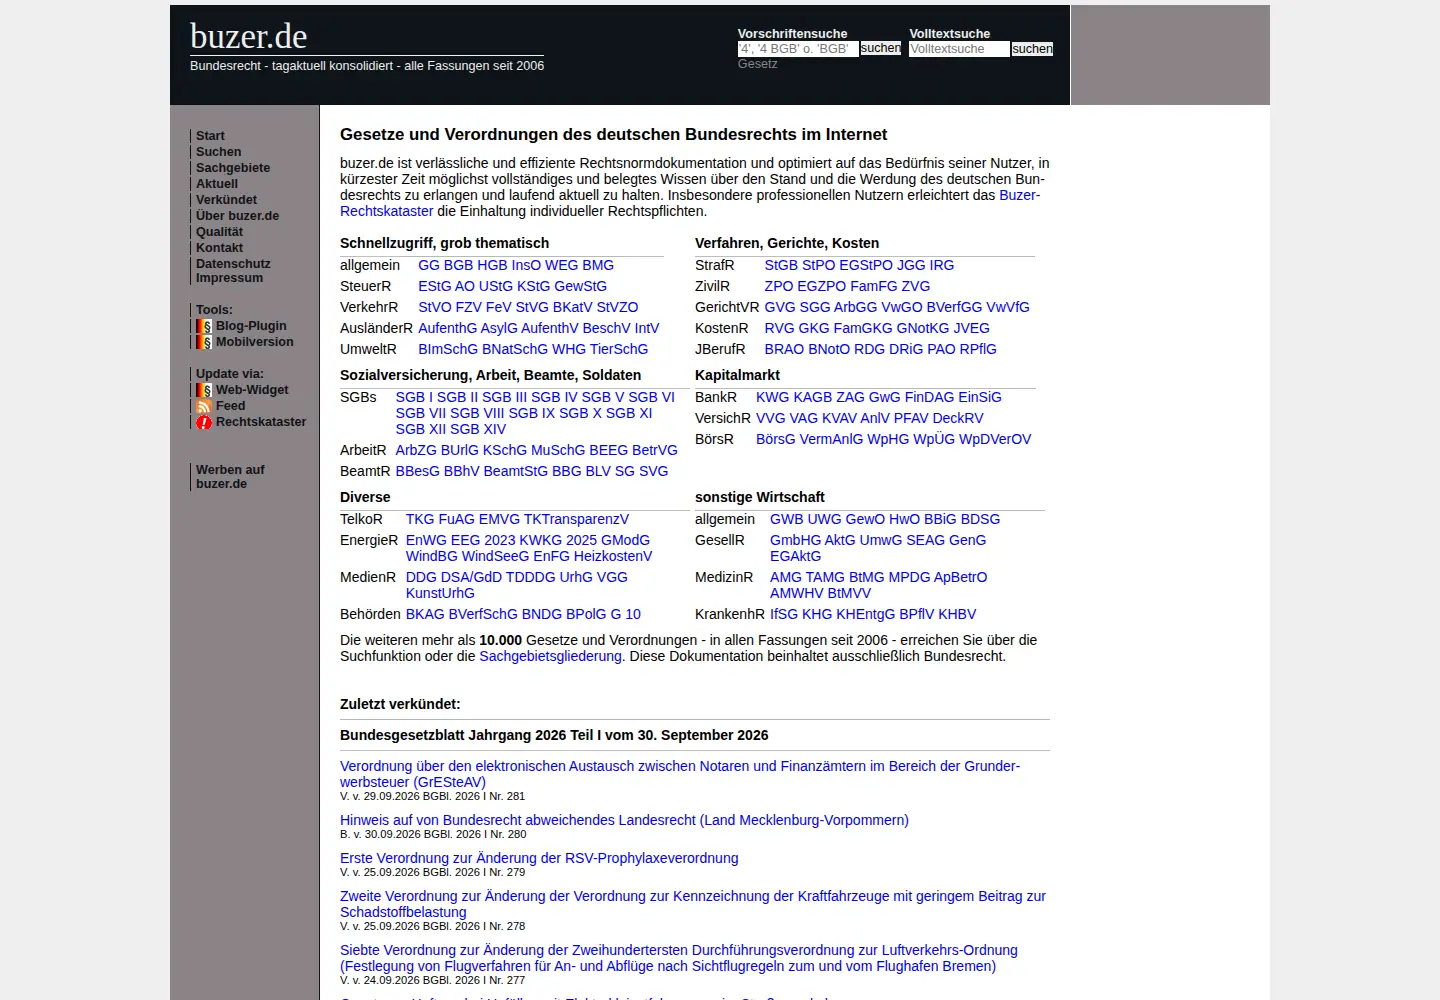Open Verkündet in sidebar menu
The image size is (1440, 1000).
[226, 200]
